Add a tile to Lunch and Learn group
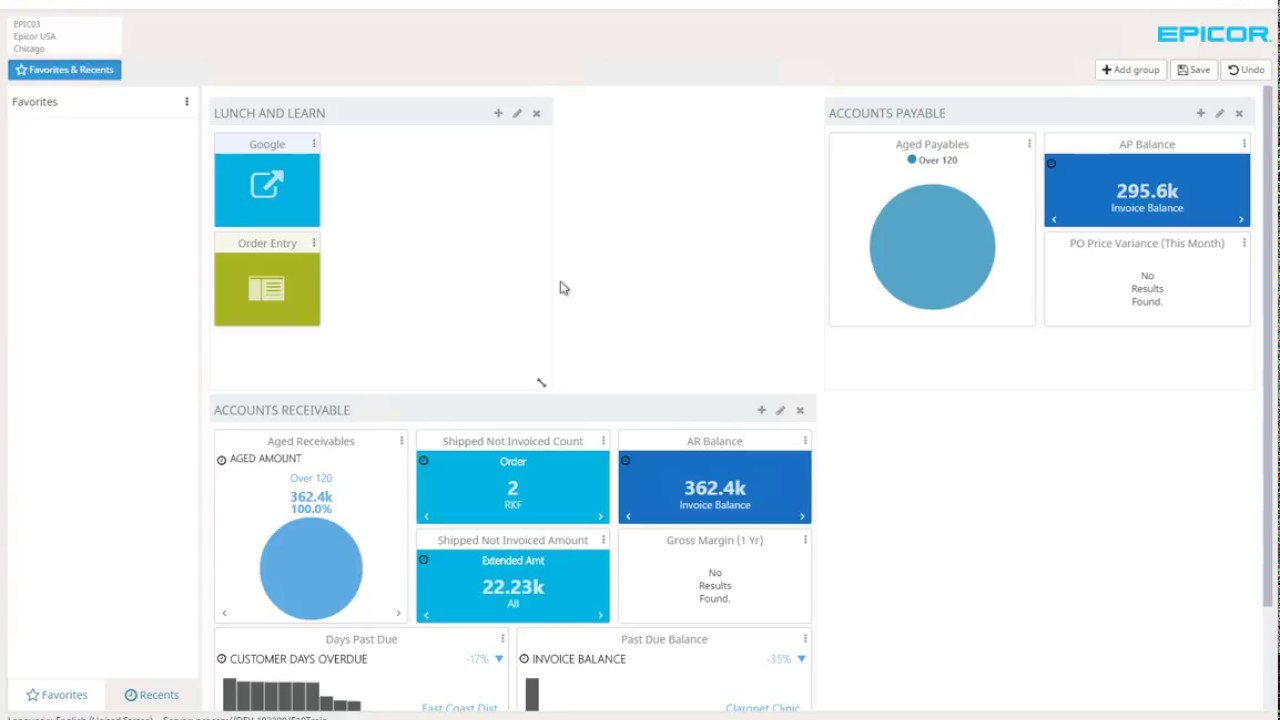Image resolution: width=1280 pixels, height=720 pixels. point(498,113)
